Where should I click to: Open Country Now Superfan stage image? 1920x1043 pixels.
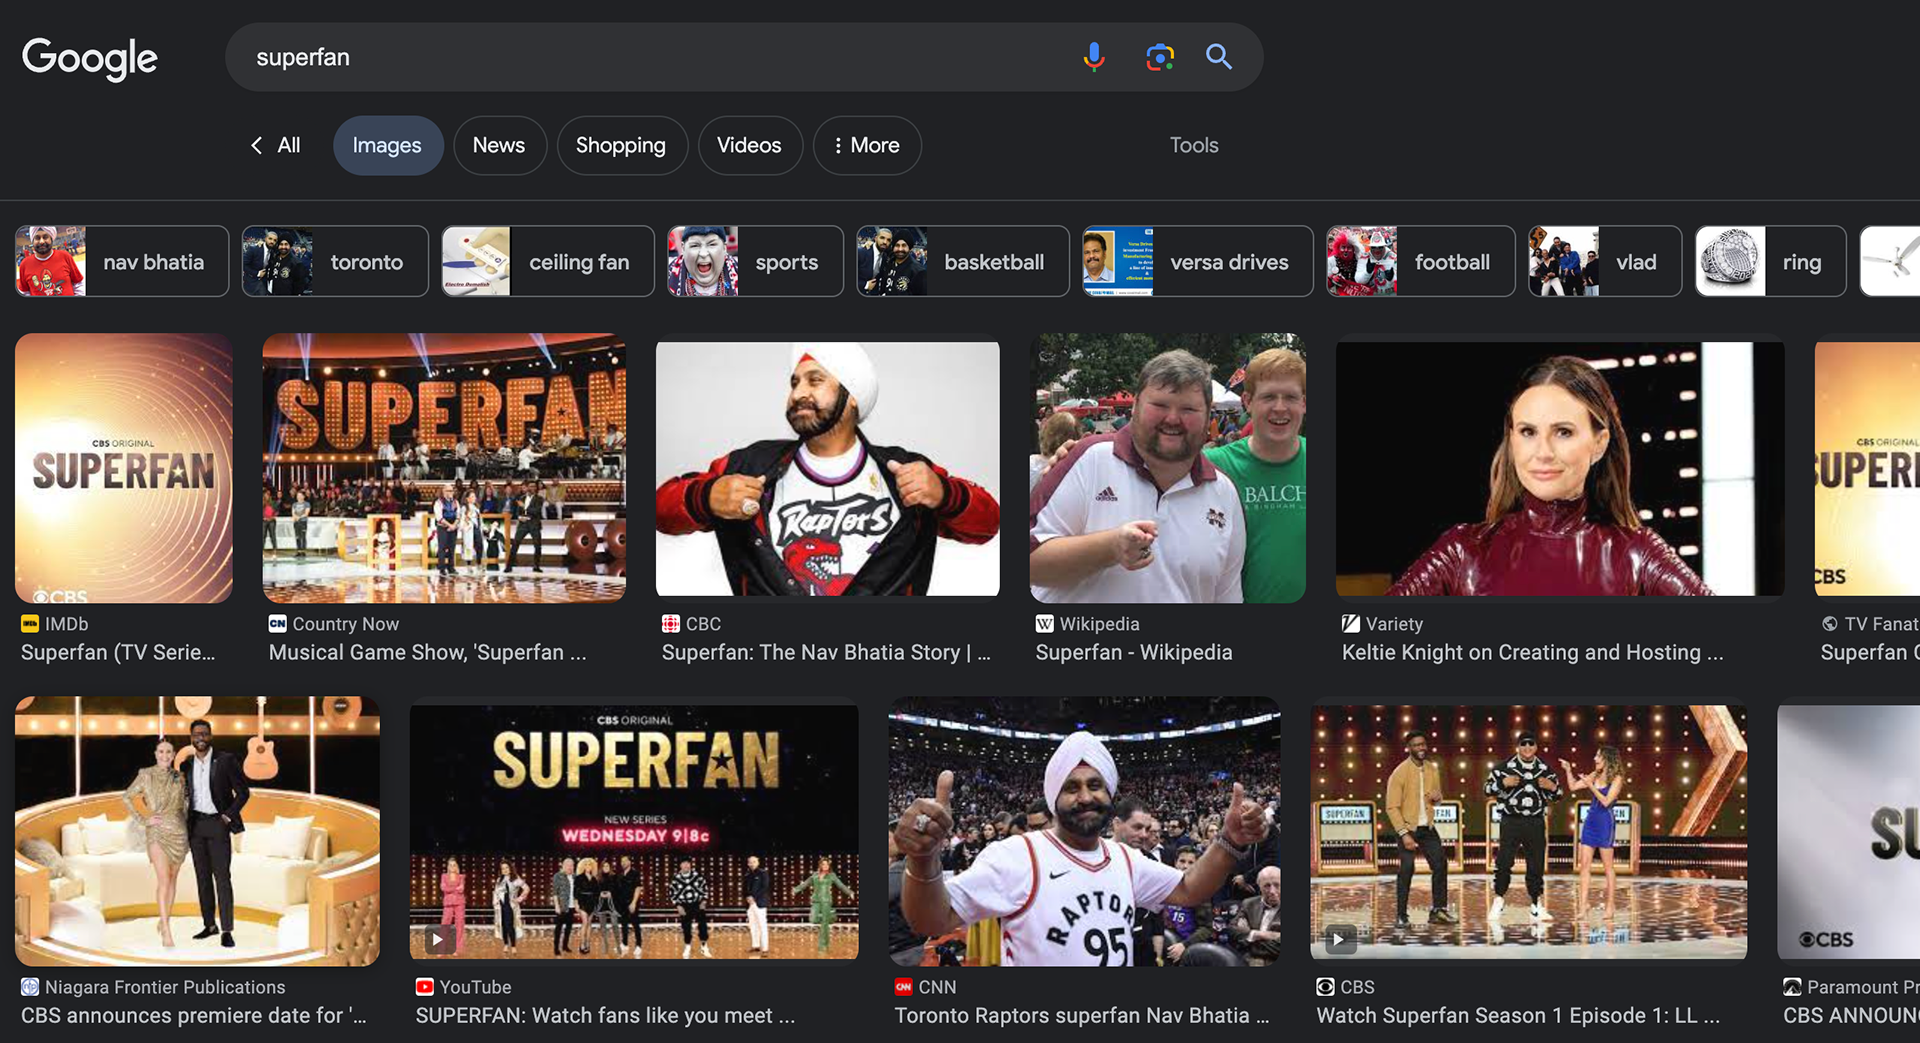[444, 468]
